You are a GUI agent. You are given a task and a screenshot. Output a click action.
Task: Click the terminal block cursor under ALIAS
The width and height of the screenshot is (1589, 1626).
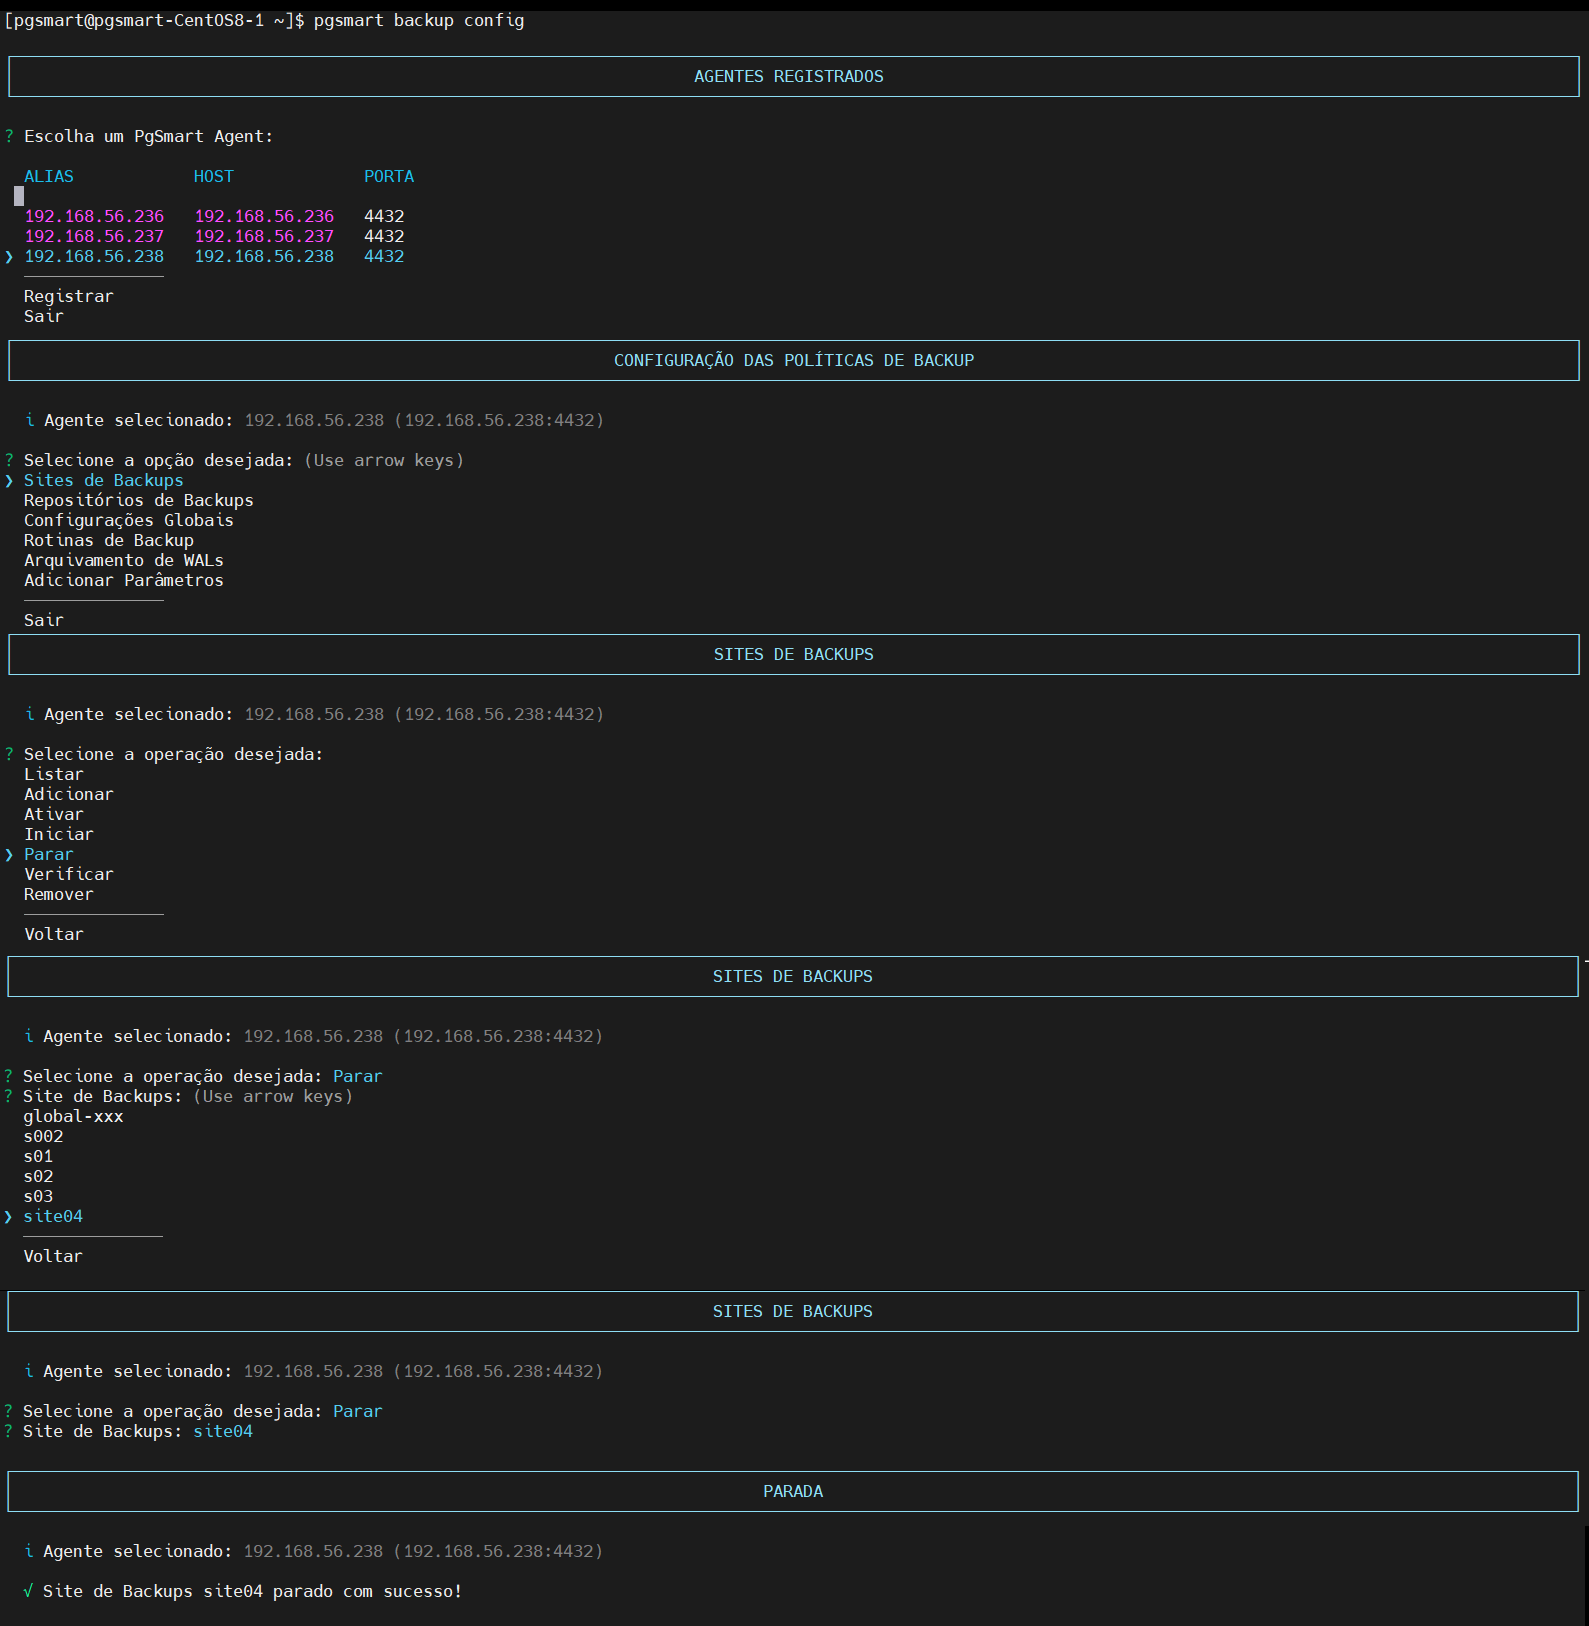coord(19,196)
